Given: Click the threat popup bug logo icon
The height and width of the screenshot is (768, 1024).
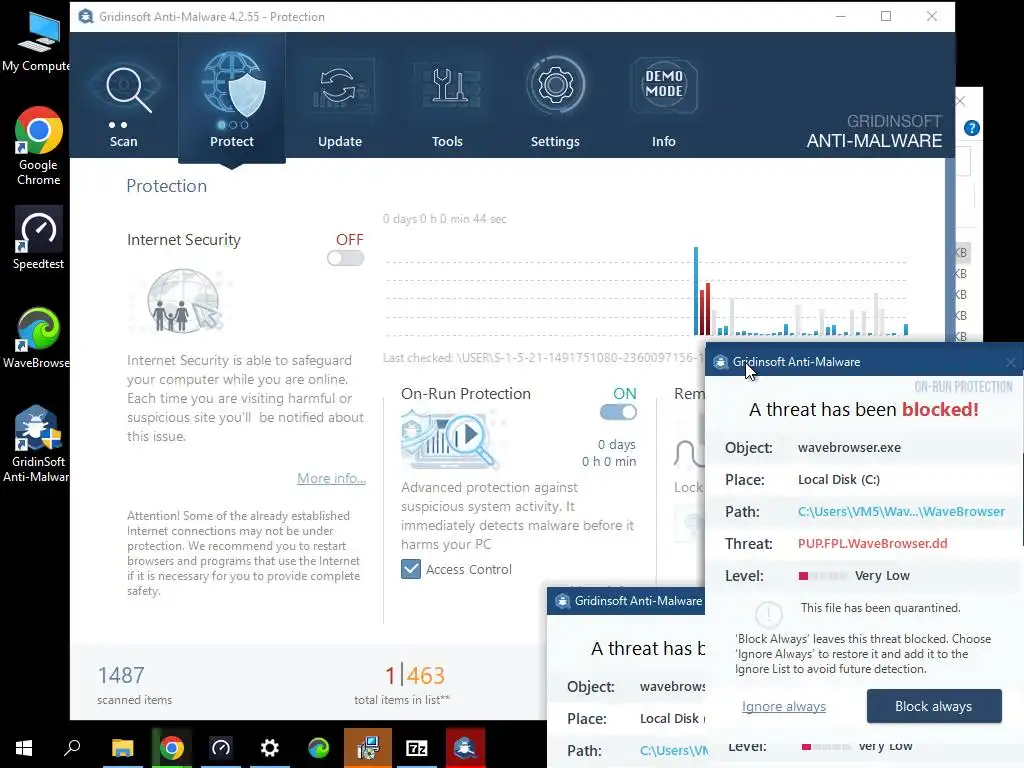Looking at the screenshot, I should tap(720, 362).
